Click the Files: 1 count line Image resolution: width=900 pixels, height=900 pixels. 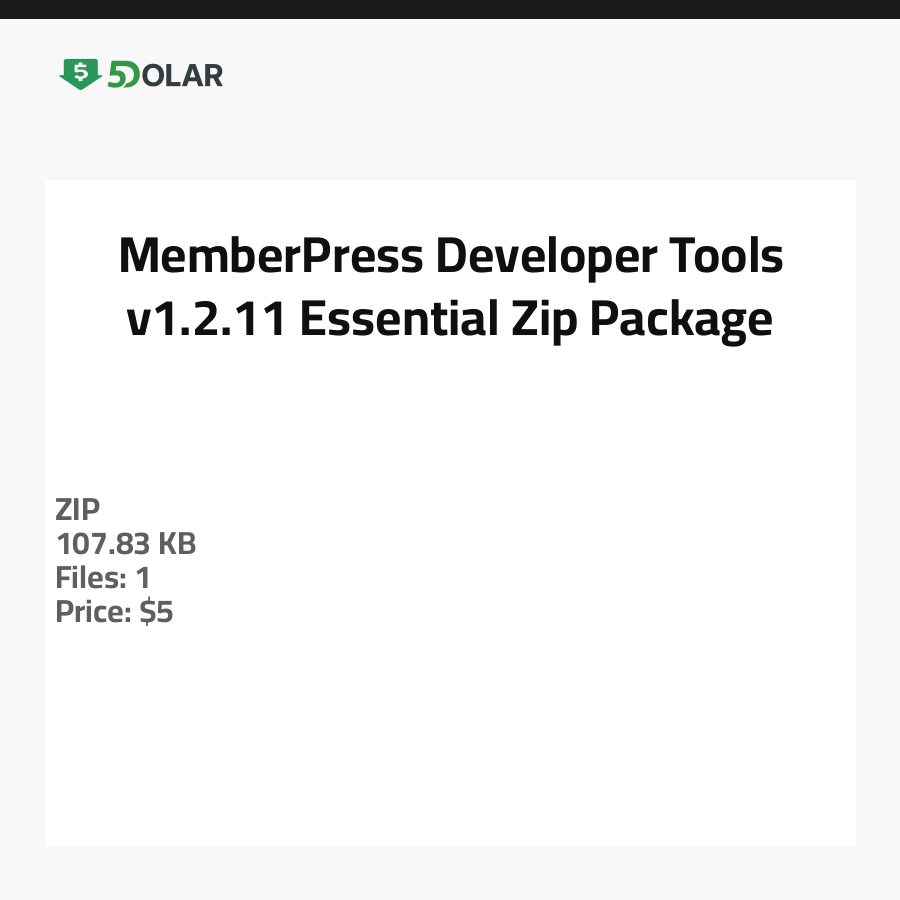coord(103,578)
